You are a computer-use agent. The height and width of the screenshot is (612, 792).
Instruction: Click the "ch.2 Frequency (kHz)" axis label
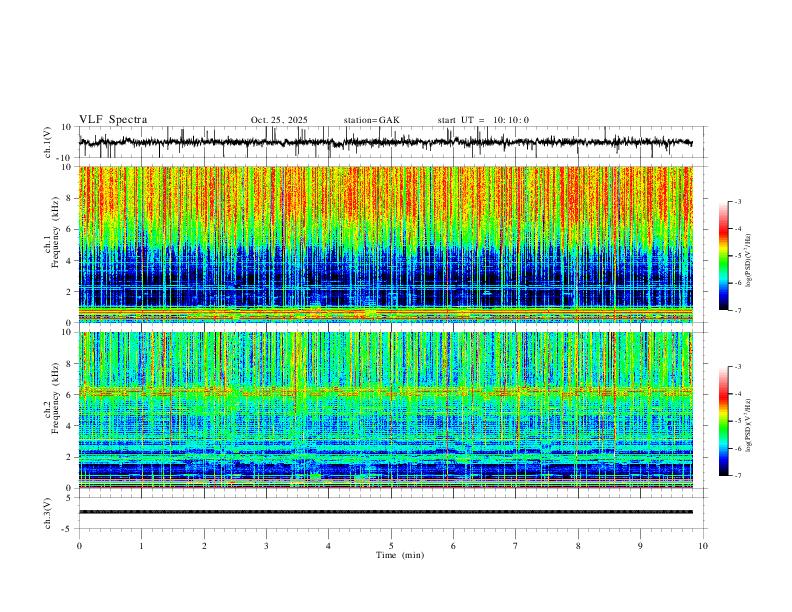(52, 398)
